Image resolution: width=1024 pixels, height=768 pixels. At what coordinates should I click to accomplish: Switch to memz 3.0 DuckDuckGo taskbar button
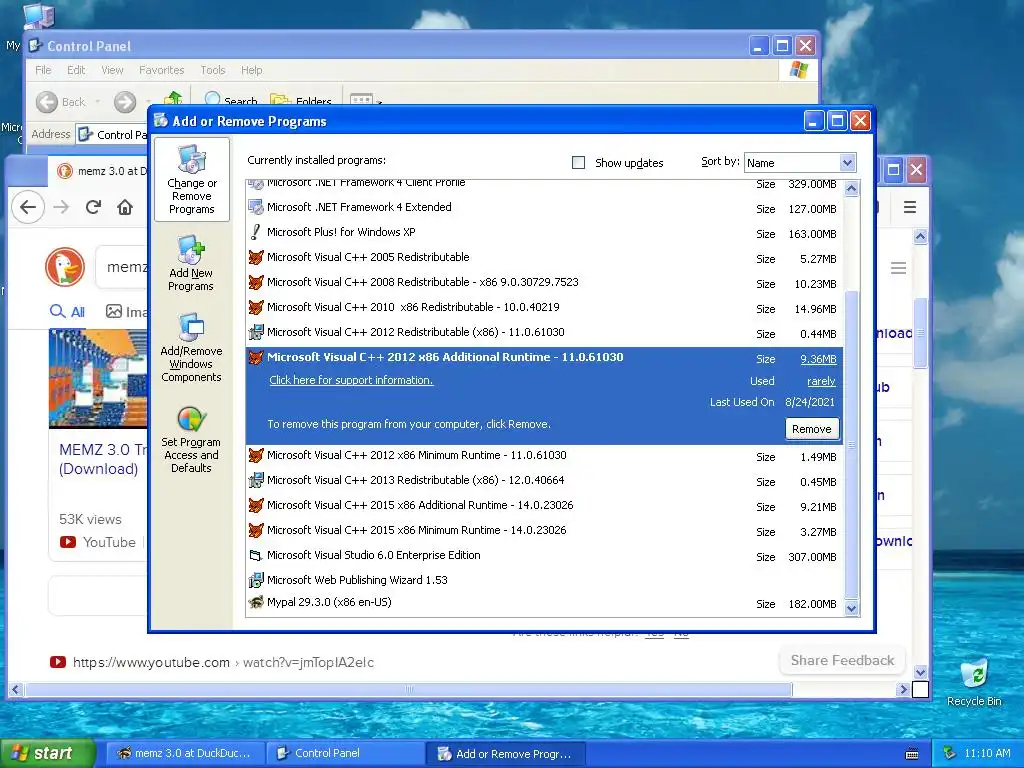tap(184, 753)
